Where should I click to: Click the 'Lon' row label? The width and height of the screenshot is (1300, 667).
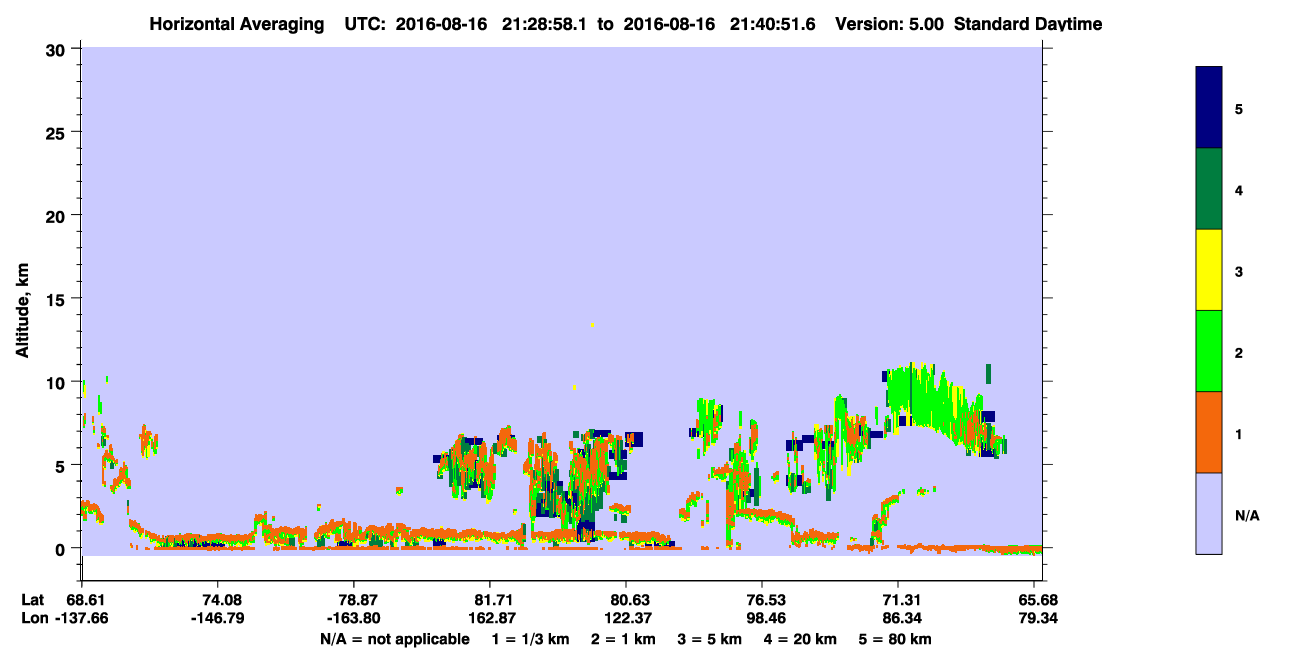click(34, 618)
